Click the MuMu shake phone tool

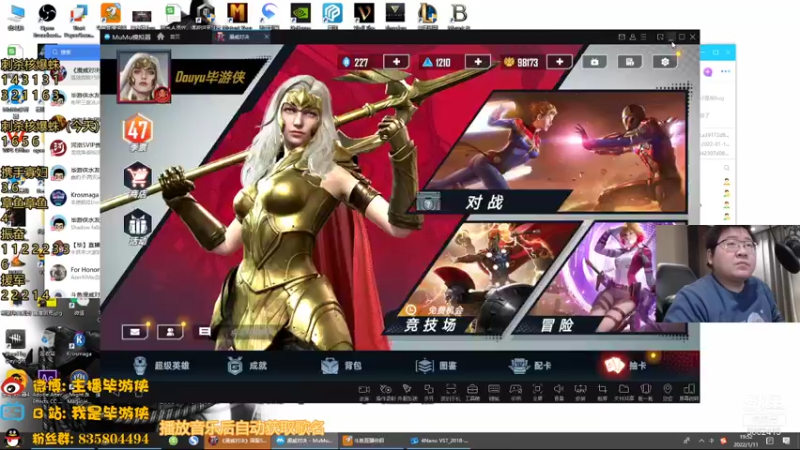pos(646,392)
